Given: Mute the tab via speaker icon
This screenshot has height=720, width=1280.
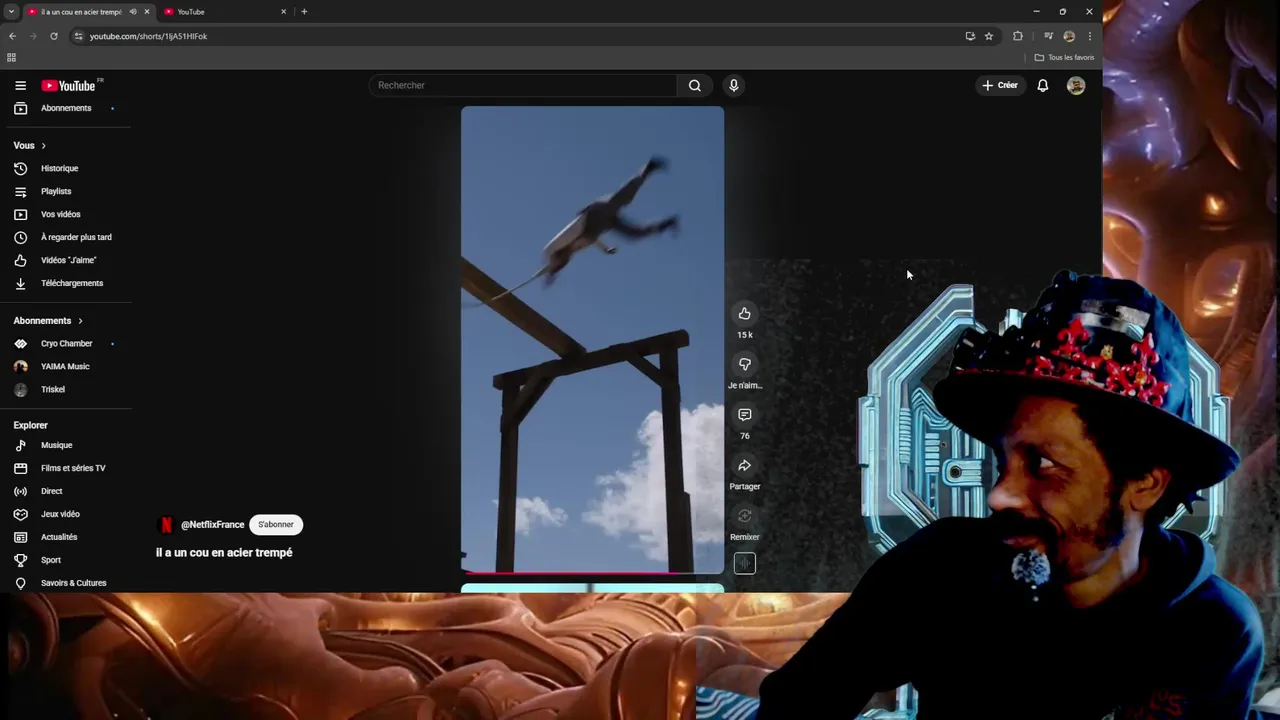Looking at the screenshot, I should [x=133, y=12].
